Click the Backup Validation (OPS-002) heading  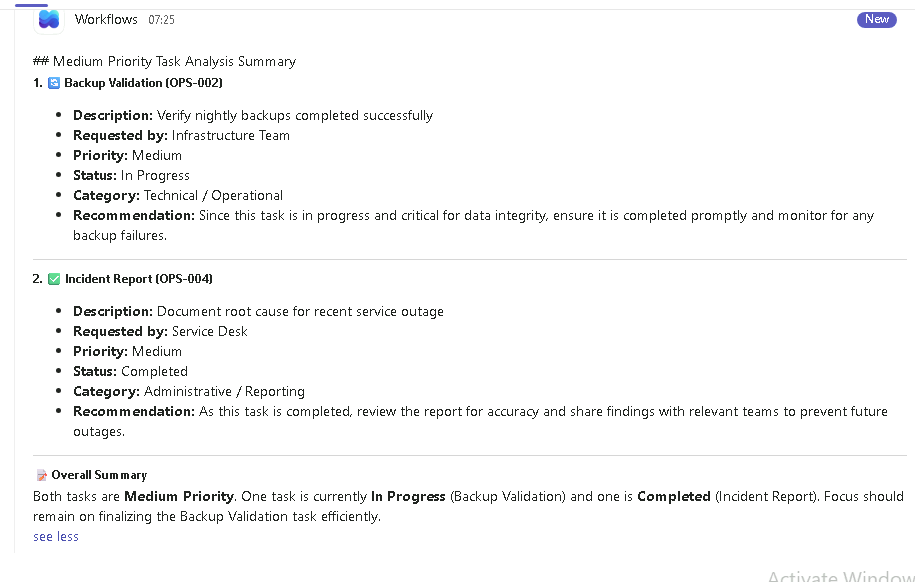144,83
